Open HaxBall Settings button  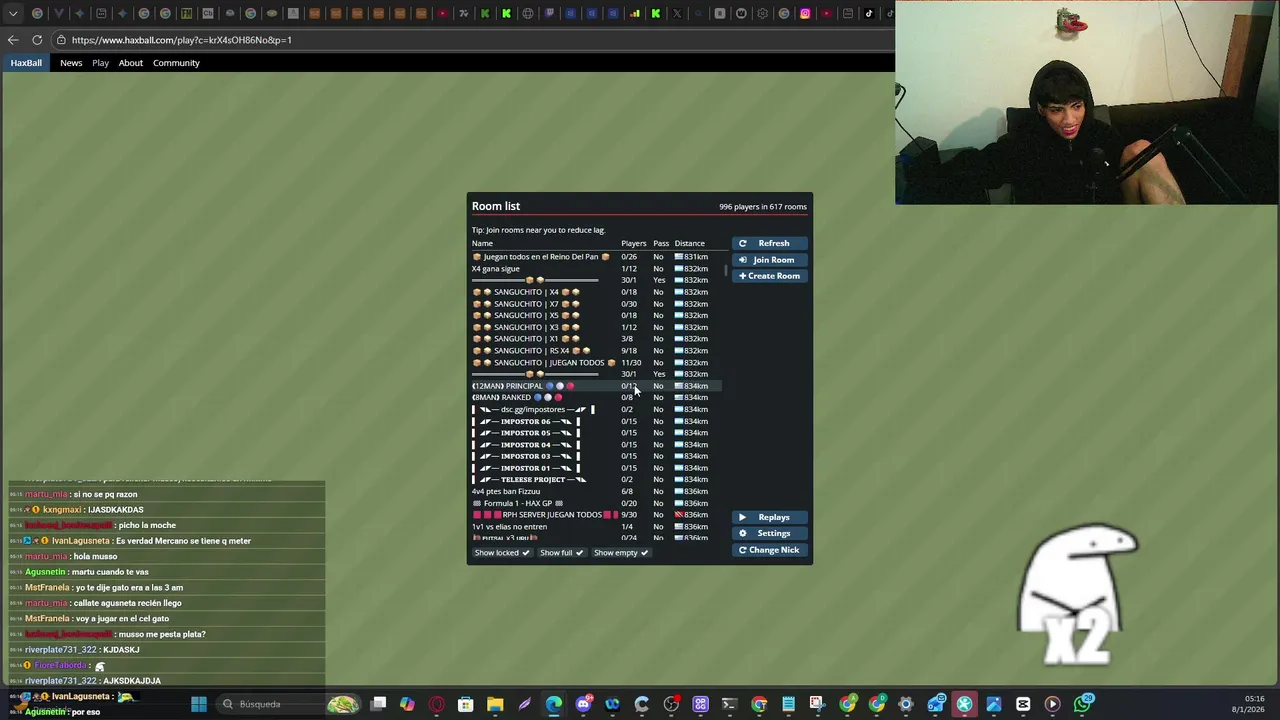point(769,533)
